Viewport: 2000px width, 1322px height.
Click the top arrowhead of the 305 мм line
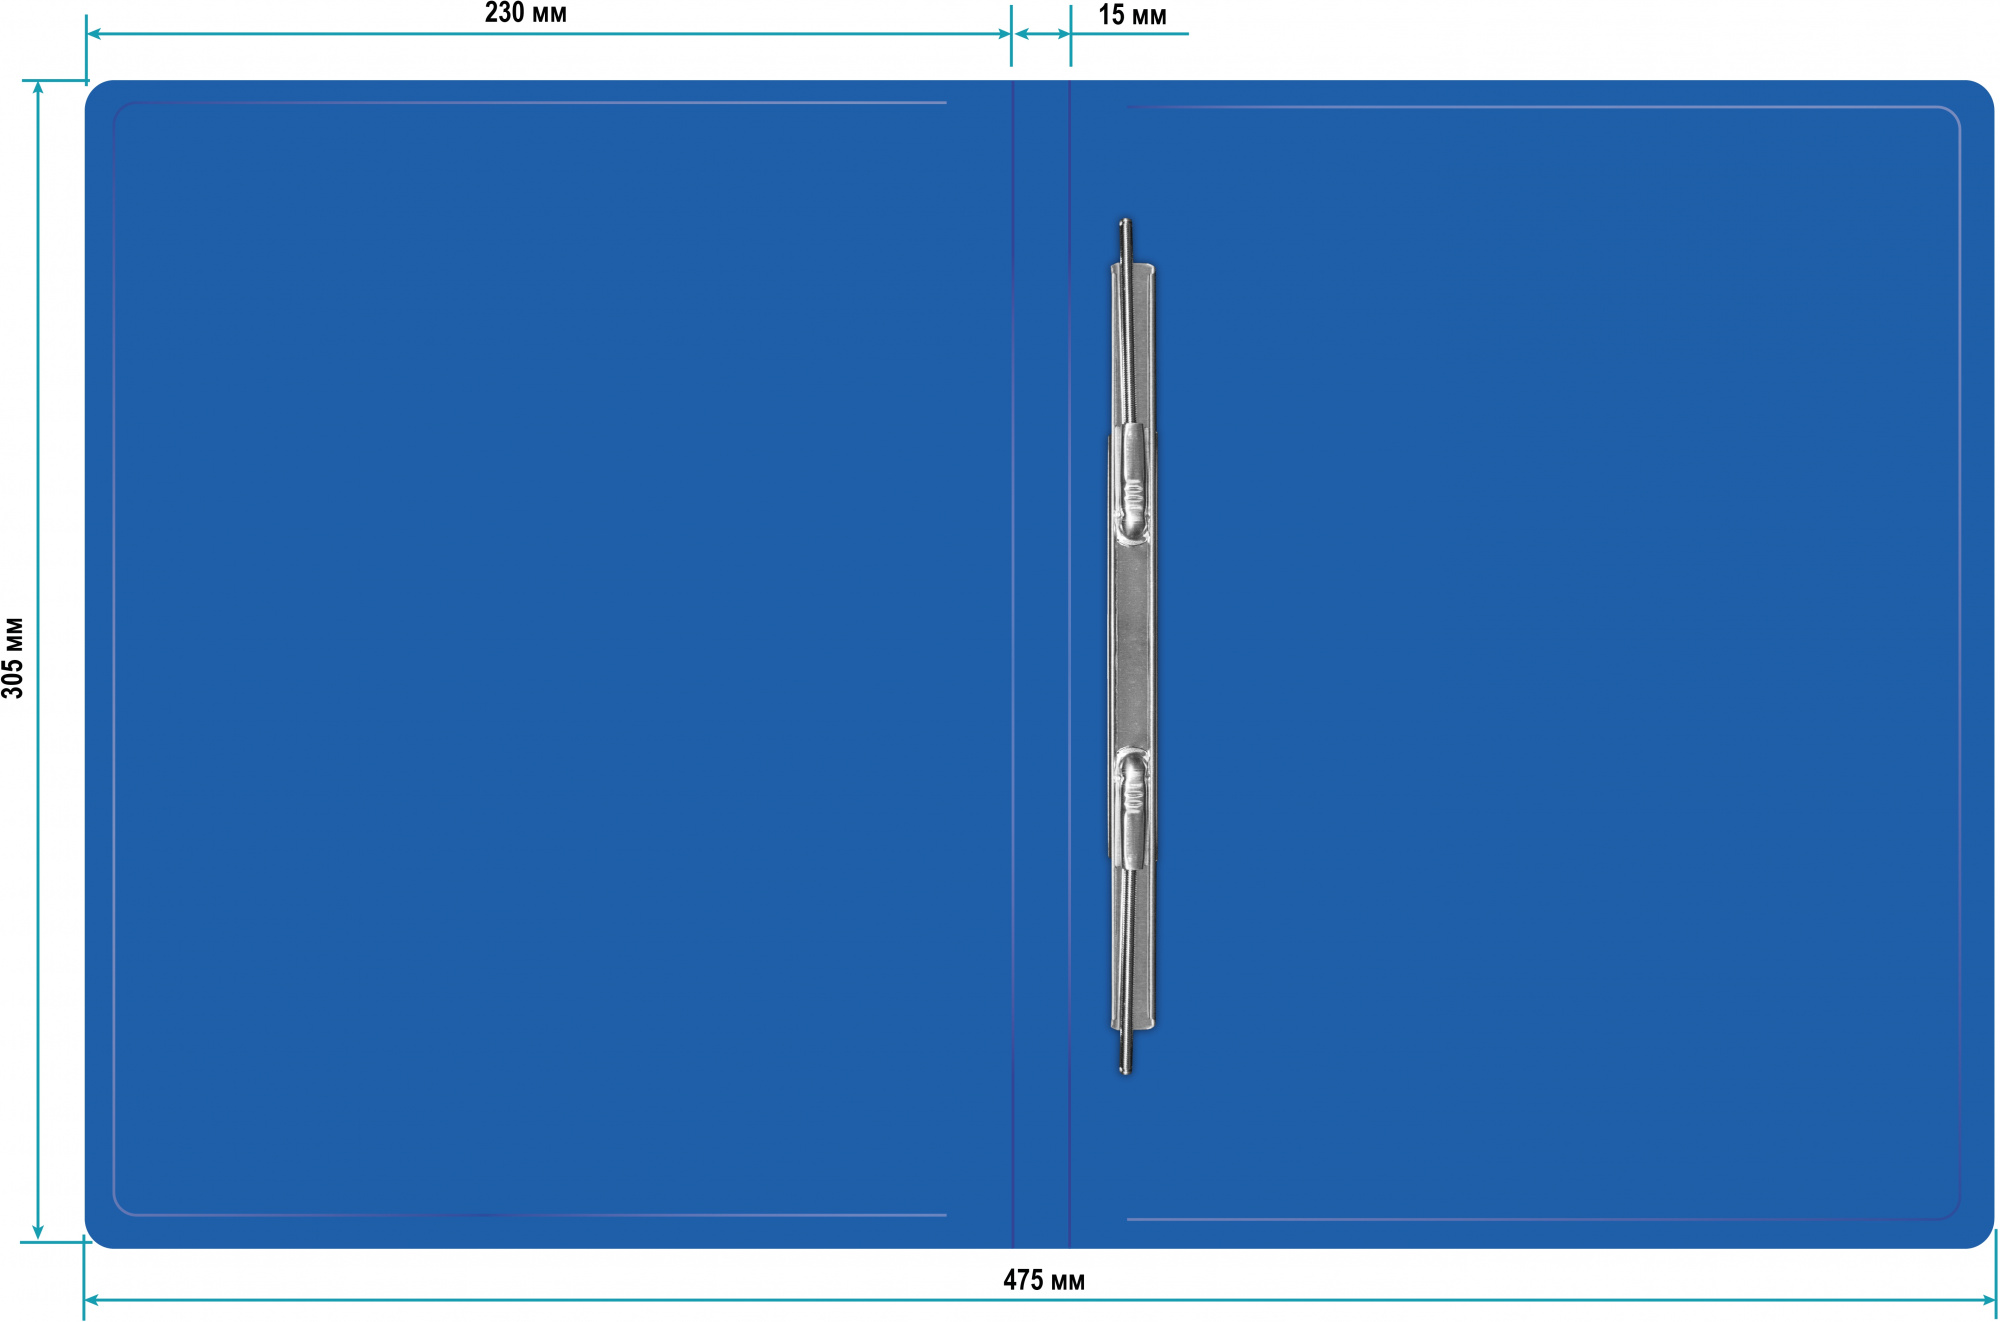point(38,87)
